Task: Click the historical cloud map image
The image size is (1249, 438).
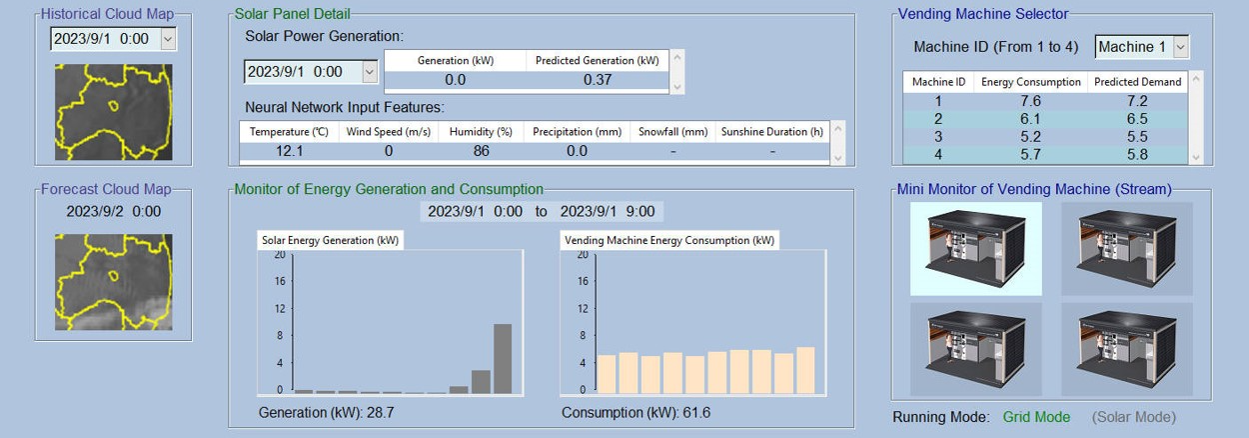Action: point(113,112)
